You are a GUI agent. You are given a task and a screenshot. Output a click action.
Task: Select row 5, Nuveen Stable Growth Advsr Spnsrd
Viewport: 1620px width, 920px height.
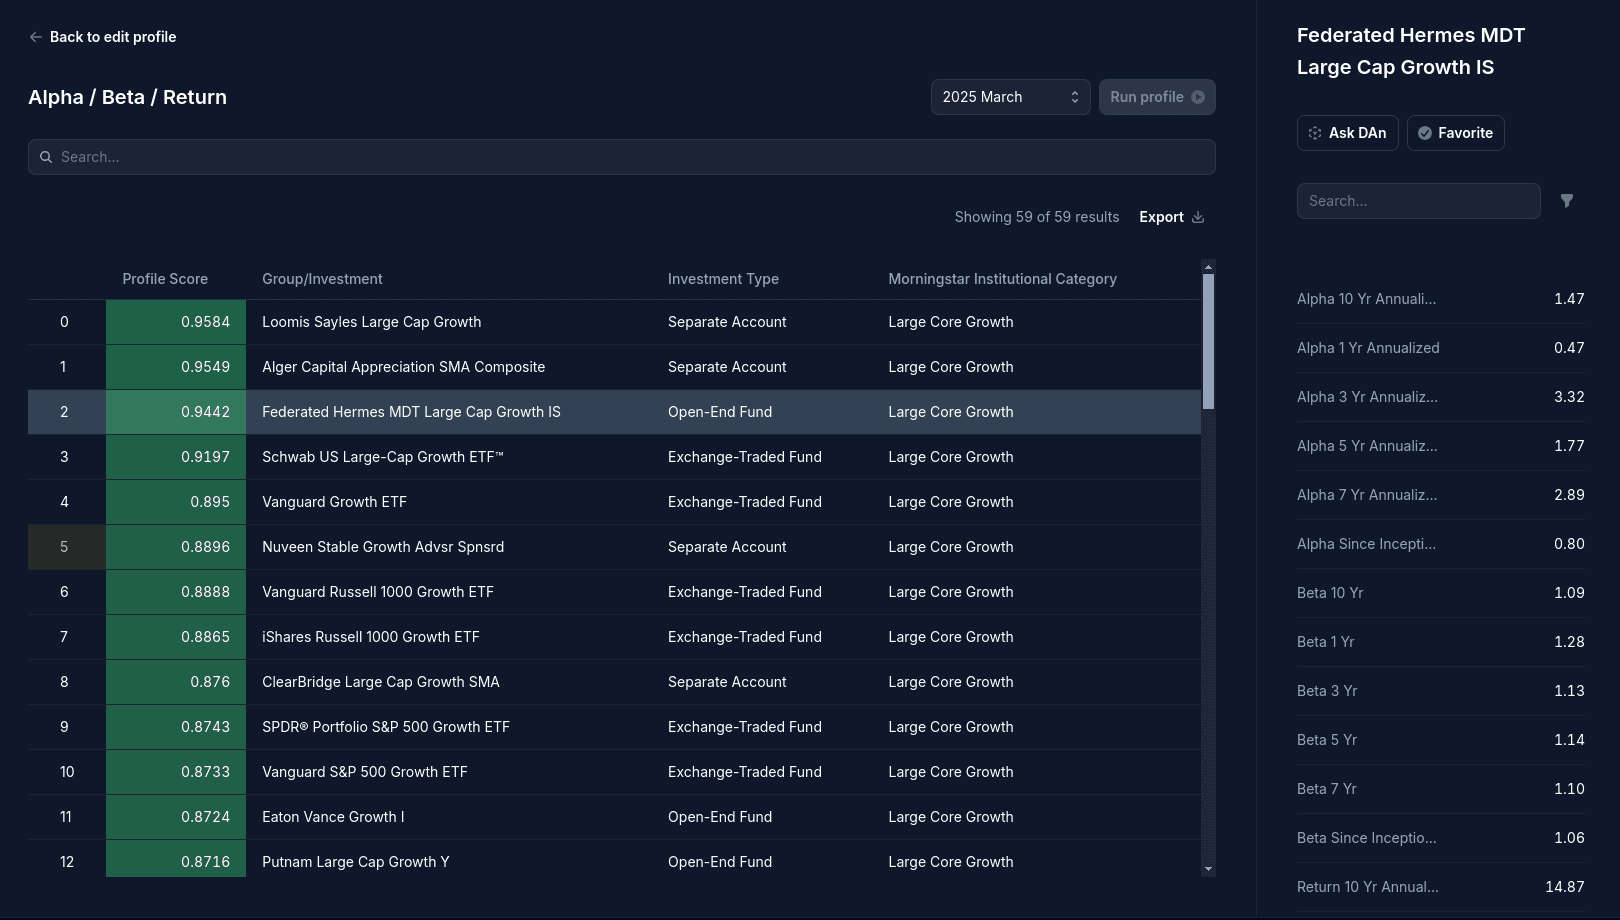tap(383, 547)
